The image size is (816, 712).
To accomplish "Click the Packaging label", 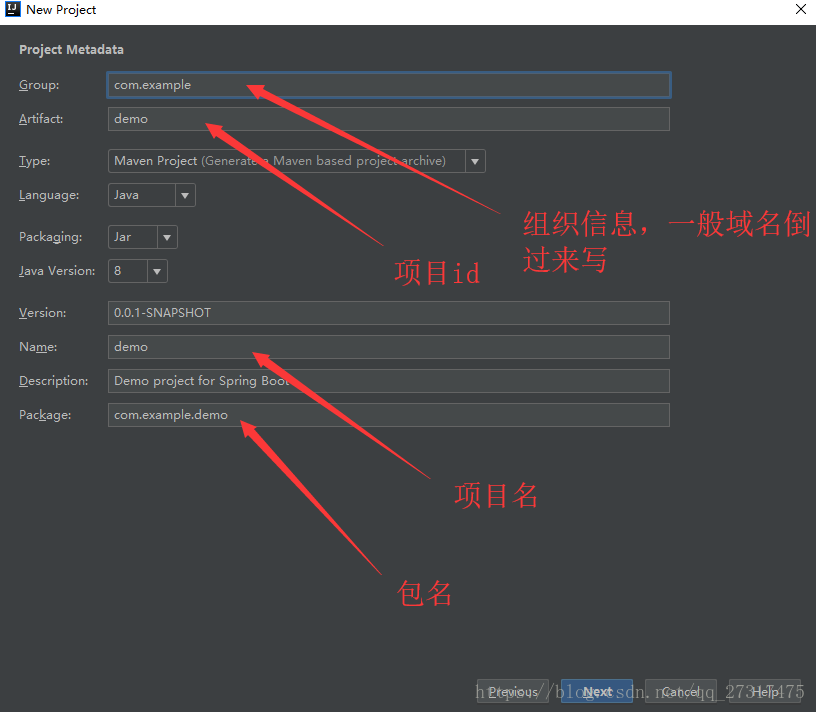I will tap(50, 237).
